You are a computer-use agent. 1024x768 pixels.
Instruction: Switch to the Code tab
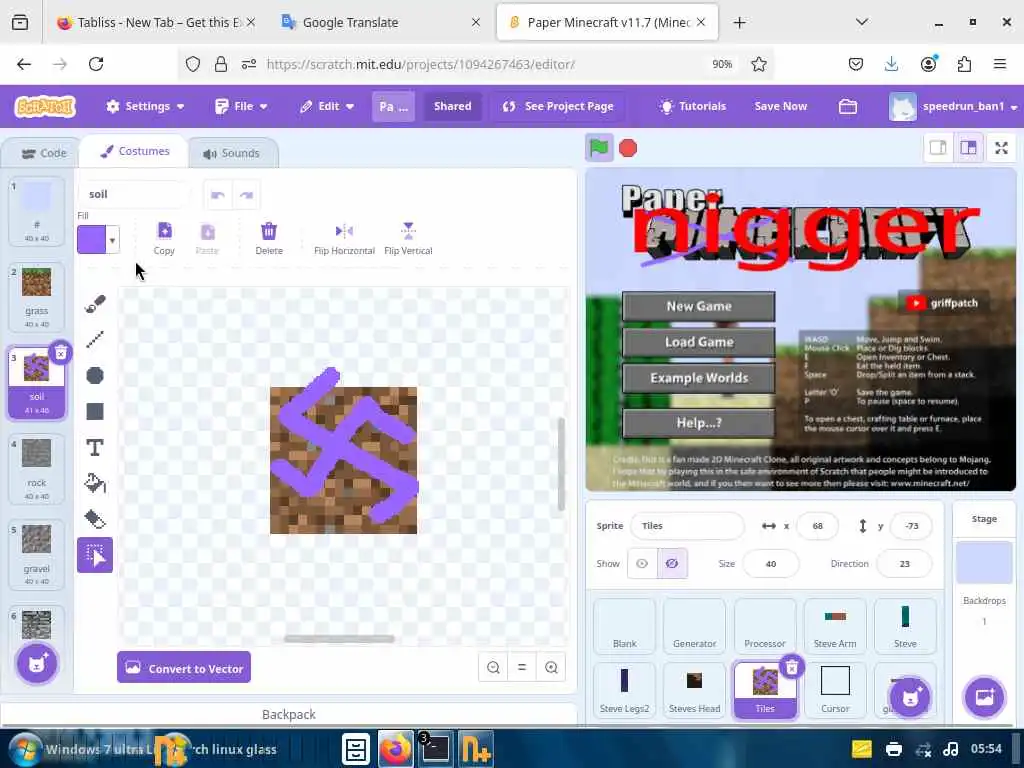(x=44, y=153)
